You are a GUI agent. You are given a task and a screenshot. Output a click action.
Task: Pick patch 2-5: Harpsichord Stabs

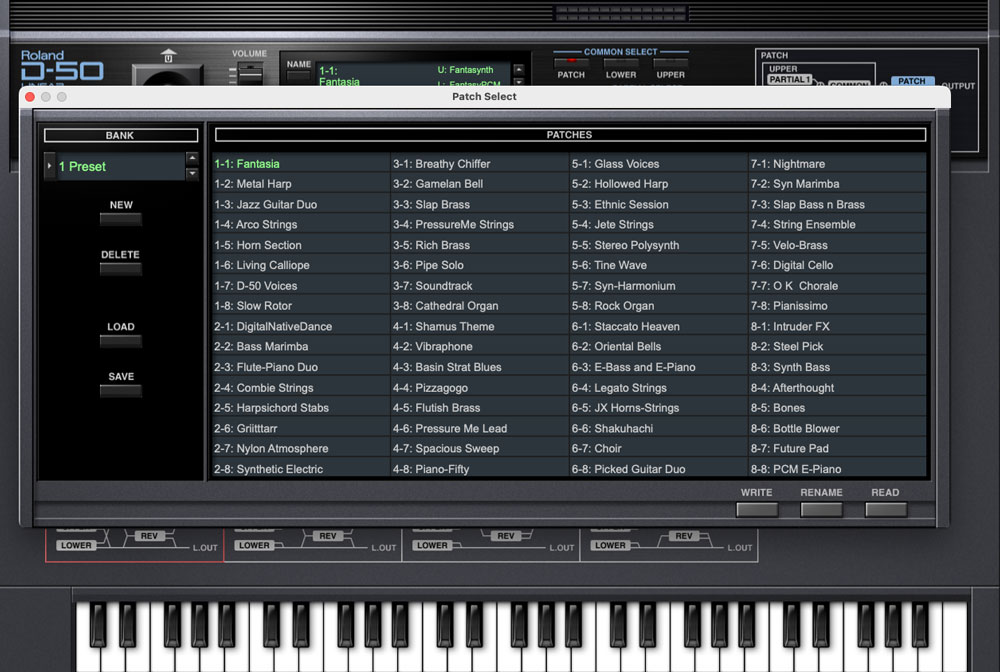tap(300, 408)
